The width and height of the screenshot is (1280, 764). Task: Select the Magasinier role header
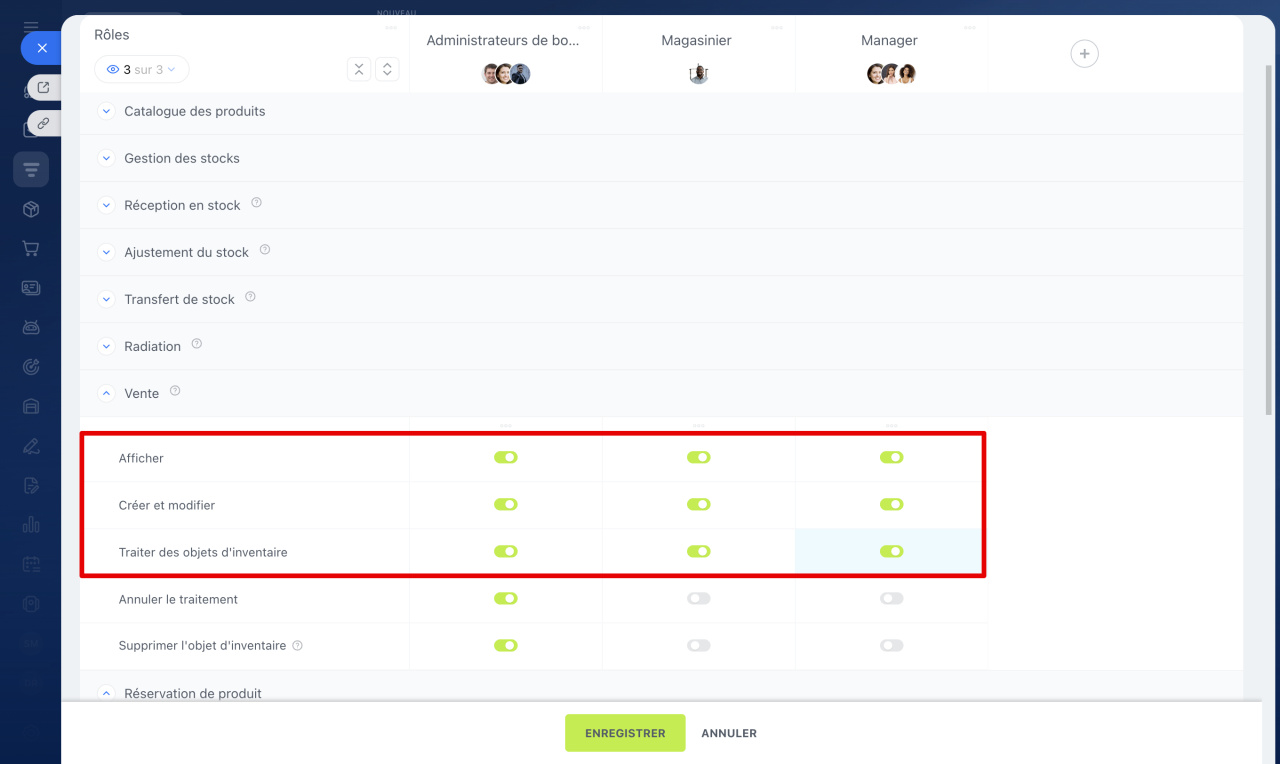(697, 41)
